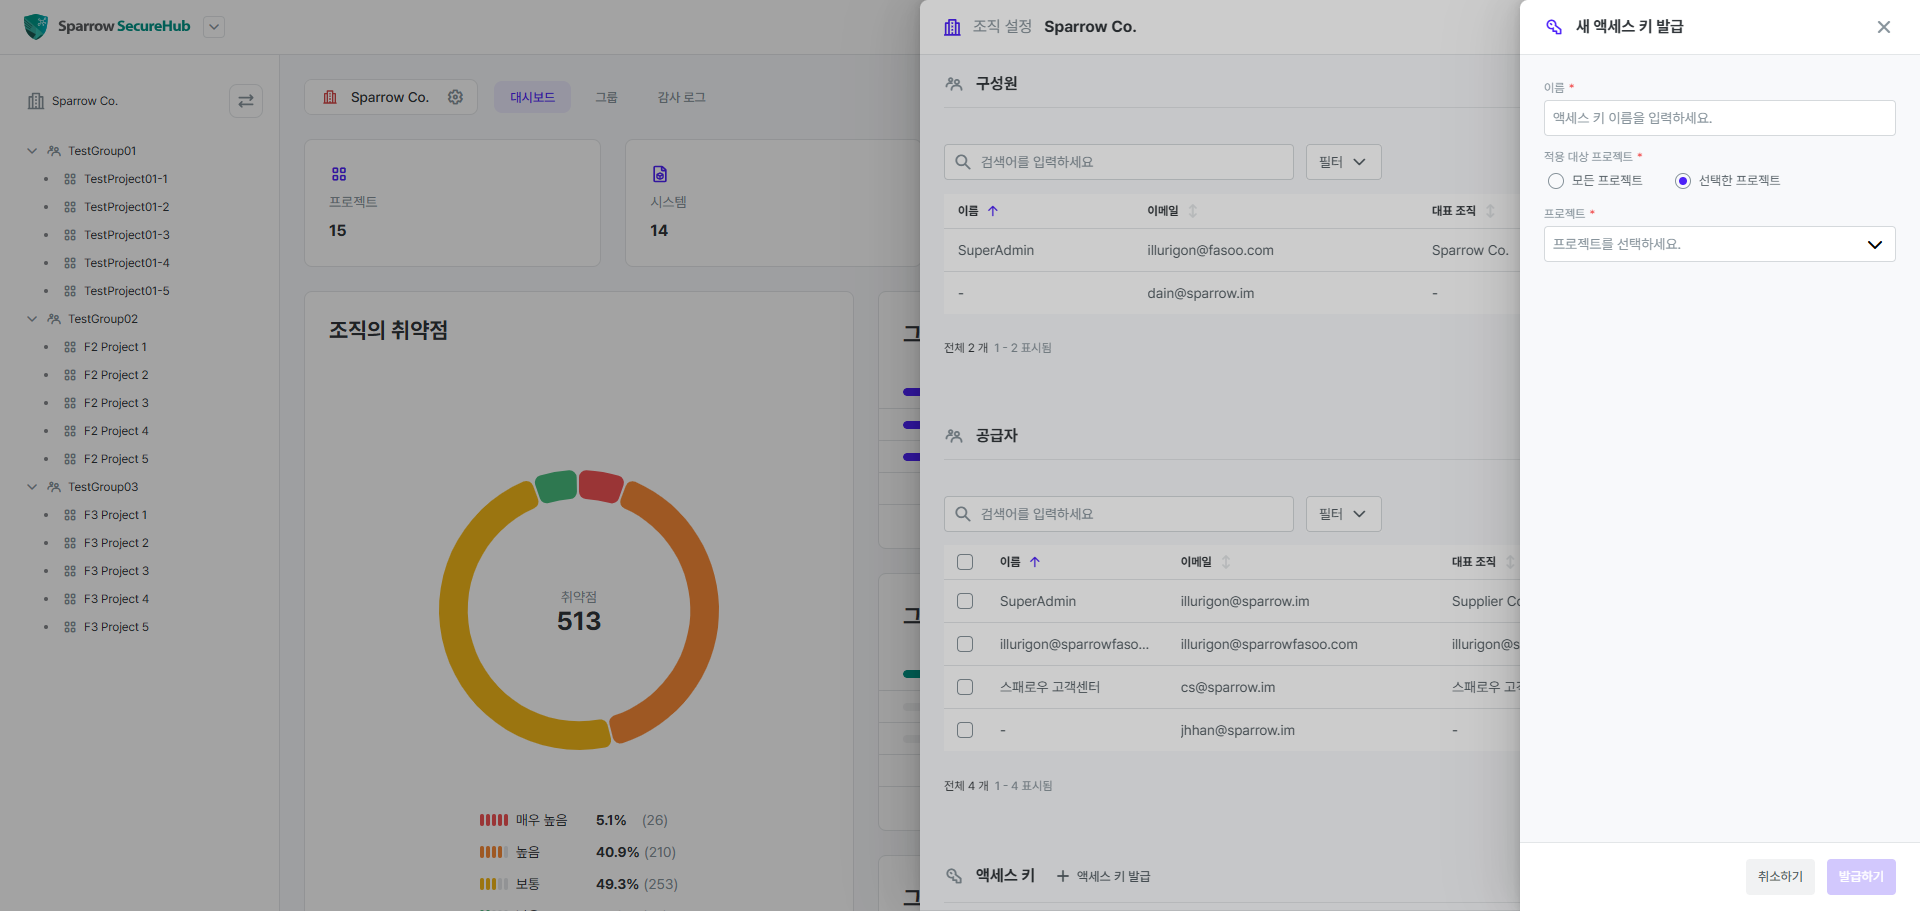
Task: Select the 모든 프로젝트 radio option
Action: click(1556, 181)
